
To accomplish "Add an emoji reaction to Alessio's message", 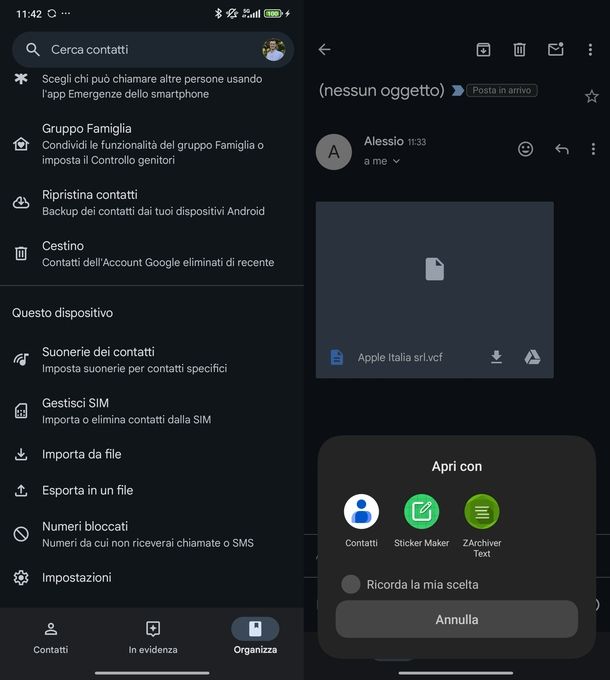I will pos(525,149).
